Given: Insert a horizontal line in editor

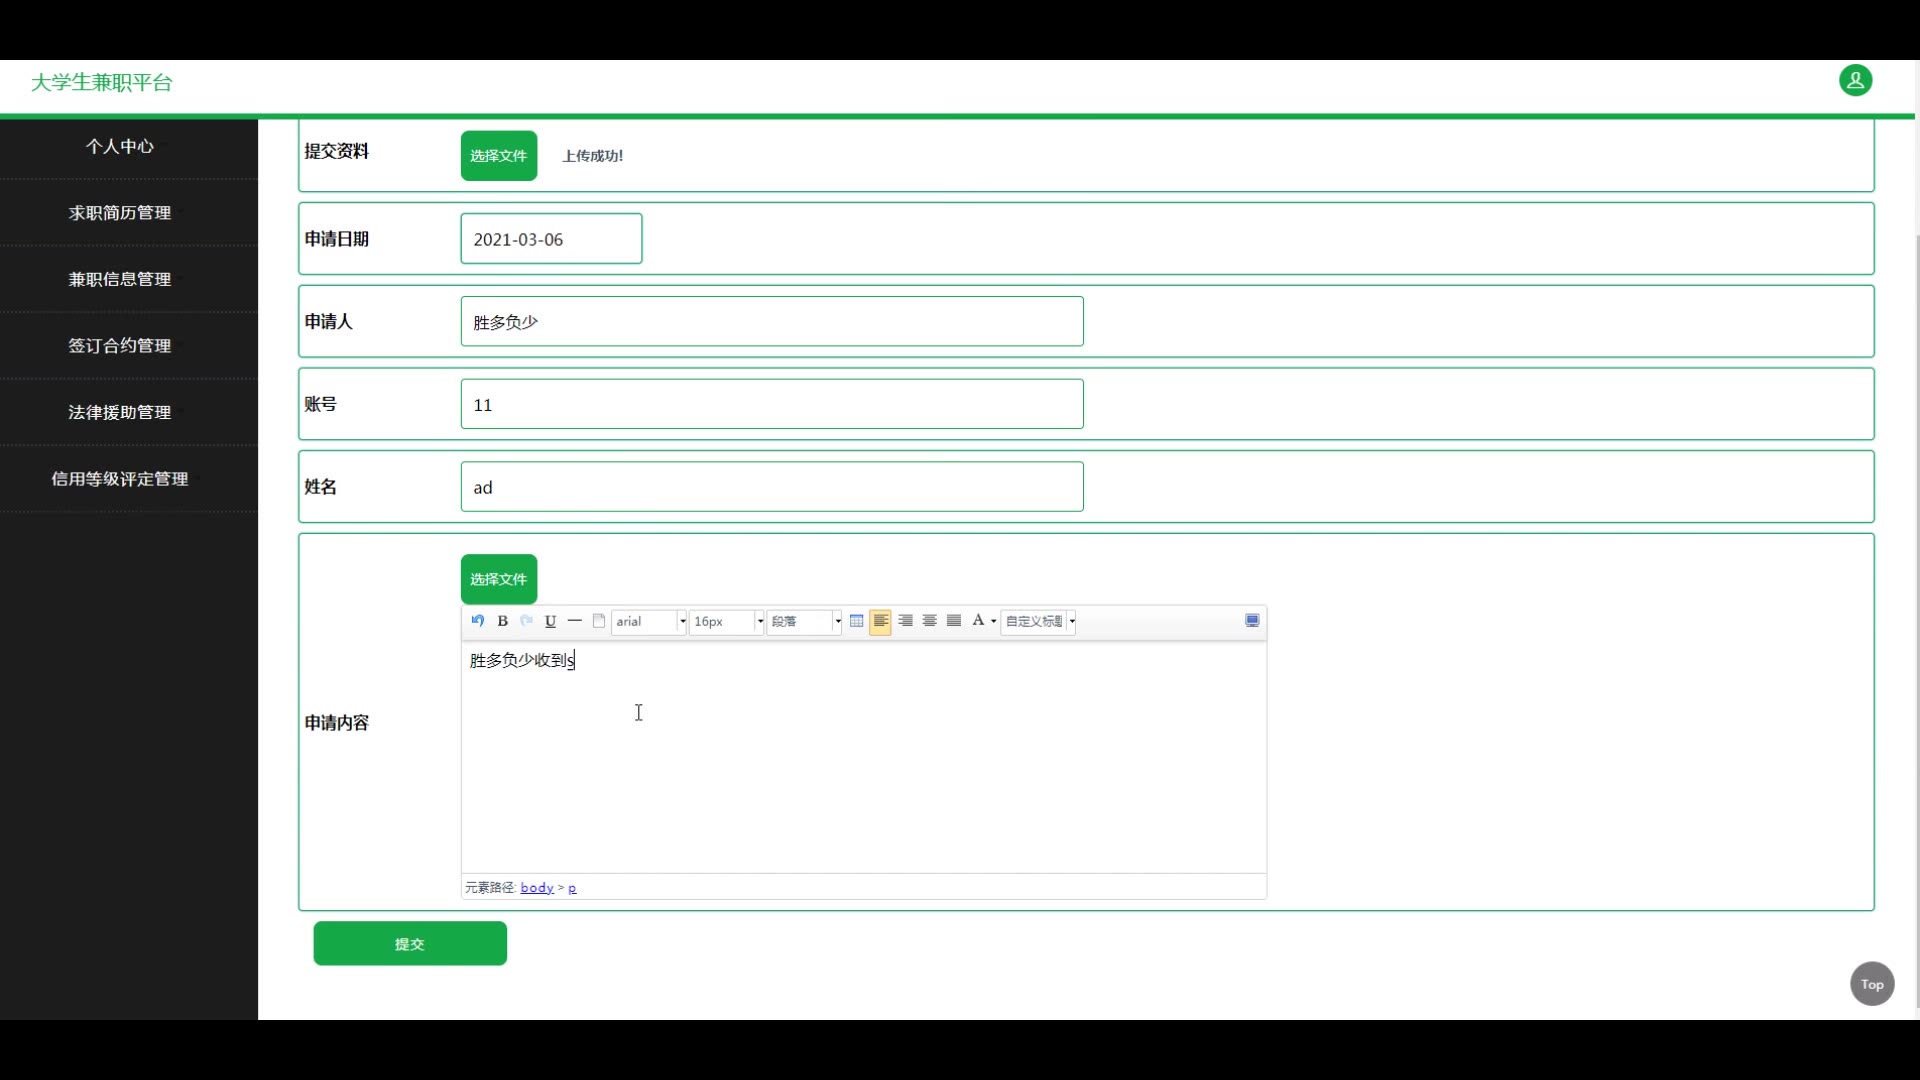Looking at the screenshot, I should click(575, 621).
